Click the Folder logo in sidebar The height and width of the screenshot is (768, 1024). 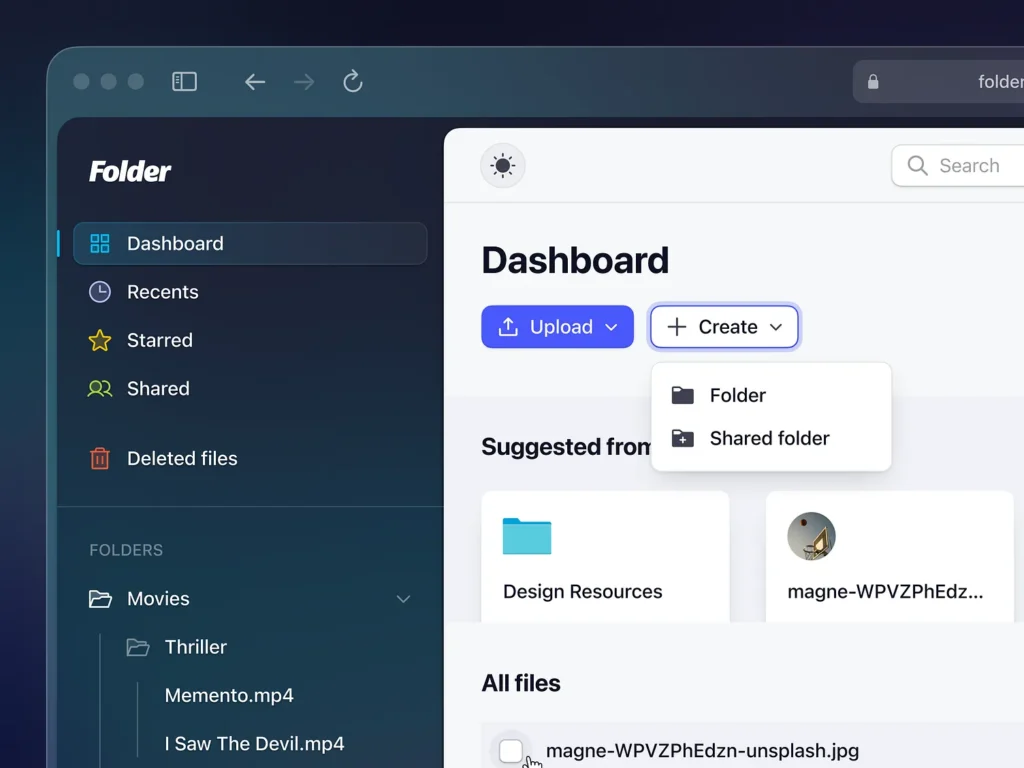coord(129,171)
